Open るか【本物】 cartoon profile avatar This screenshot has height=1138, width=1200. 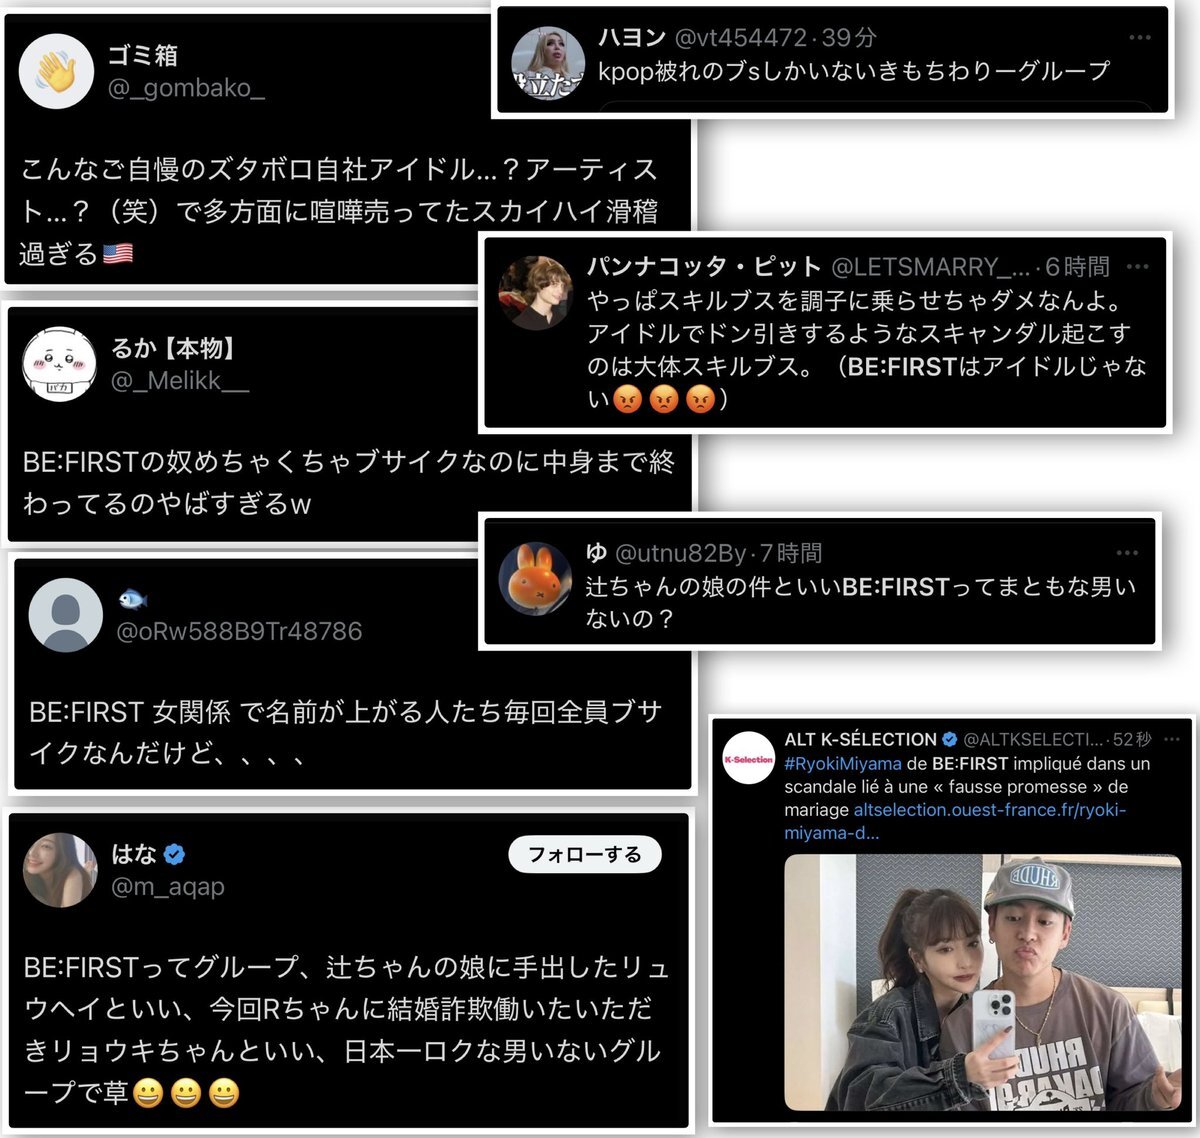[59, 362]
